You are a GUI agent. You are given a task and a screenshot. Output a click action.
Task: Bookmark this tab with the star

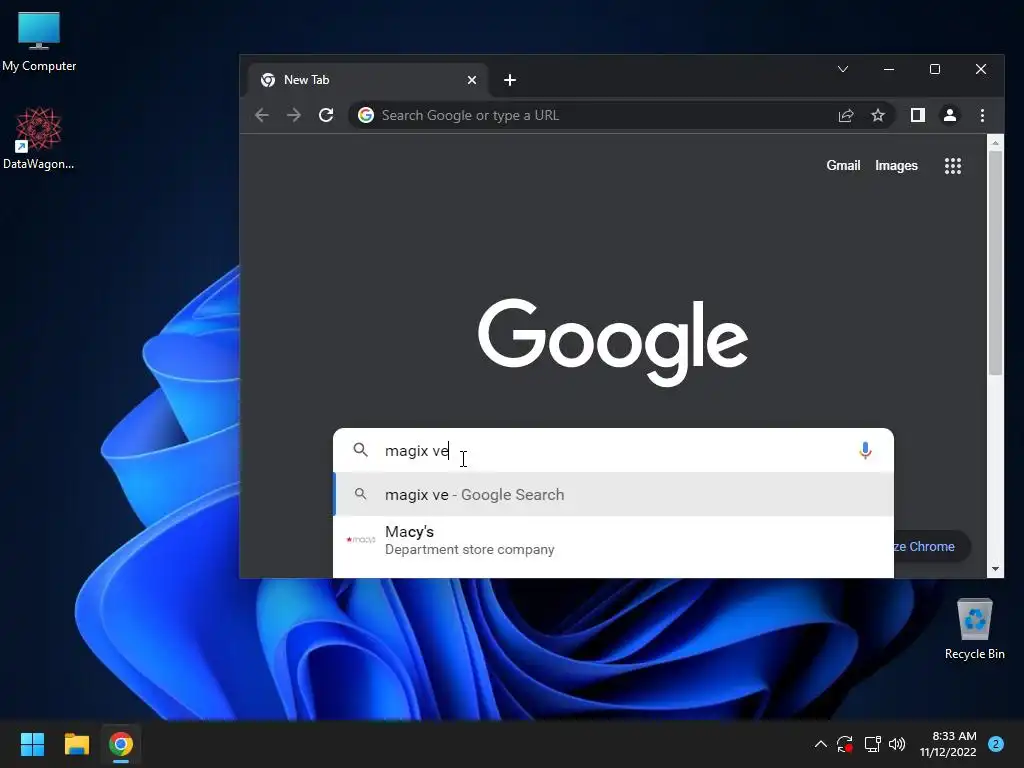point(878,116)
